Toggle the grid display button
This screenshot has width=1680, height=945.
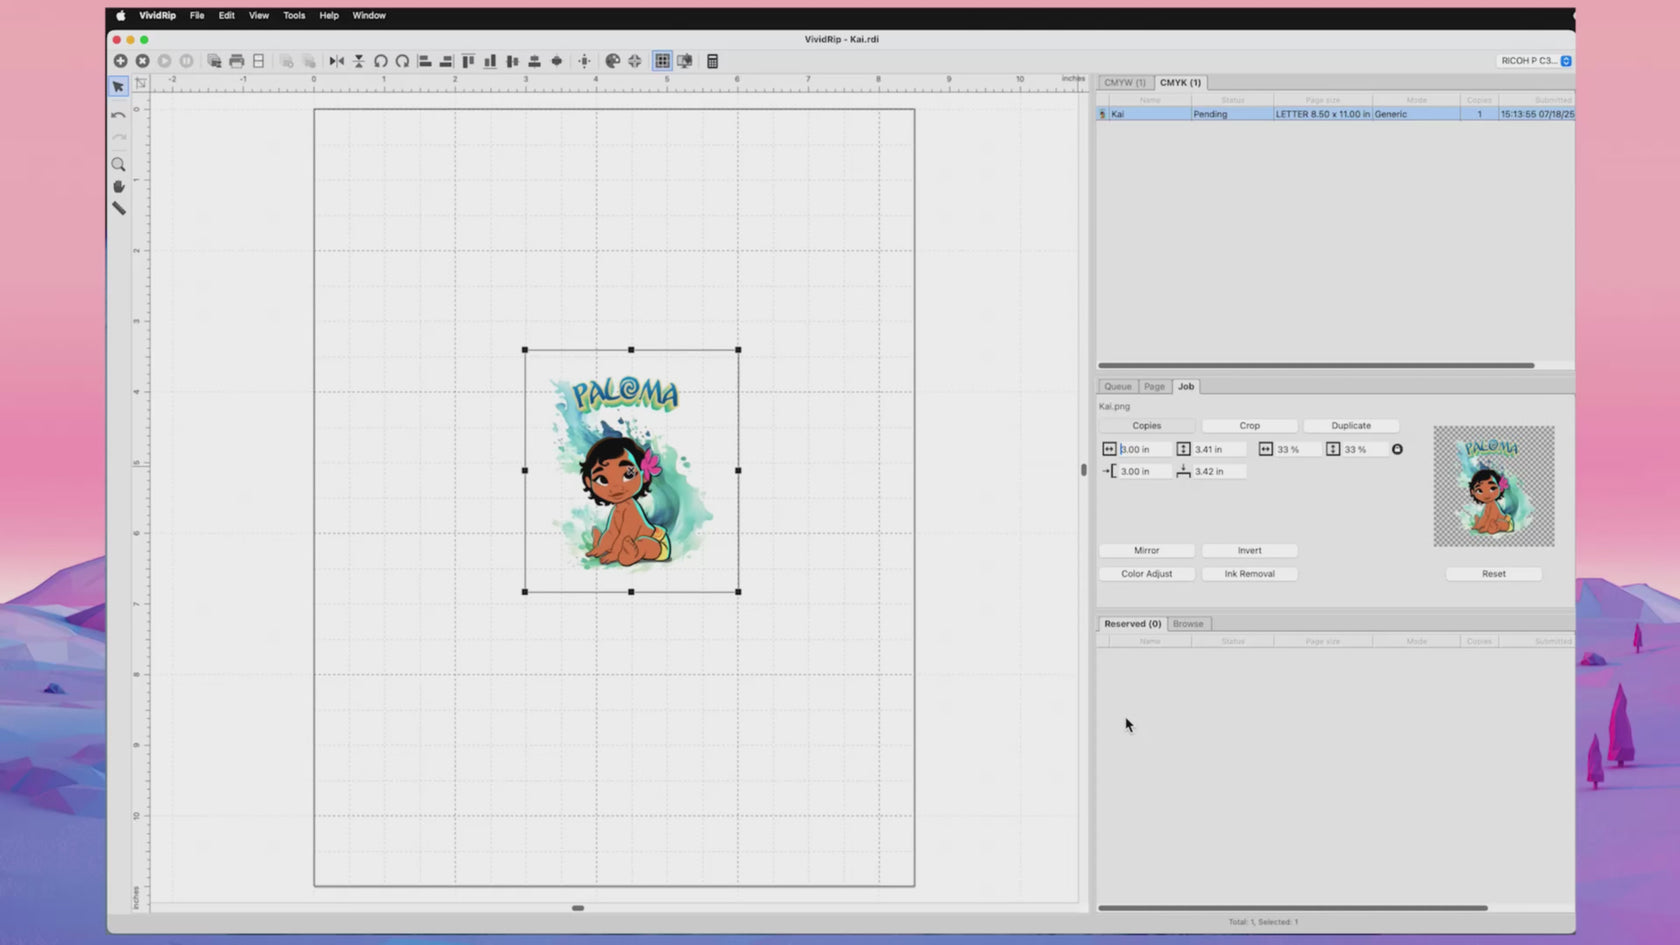662,61
